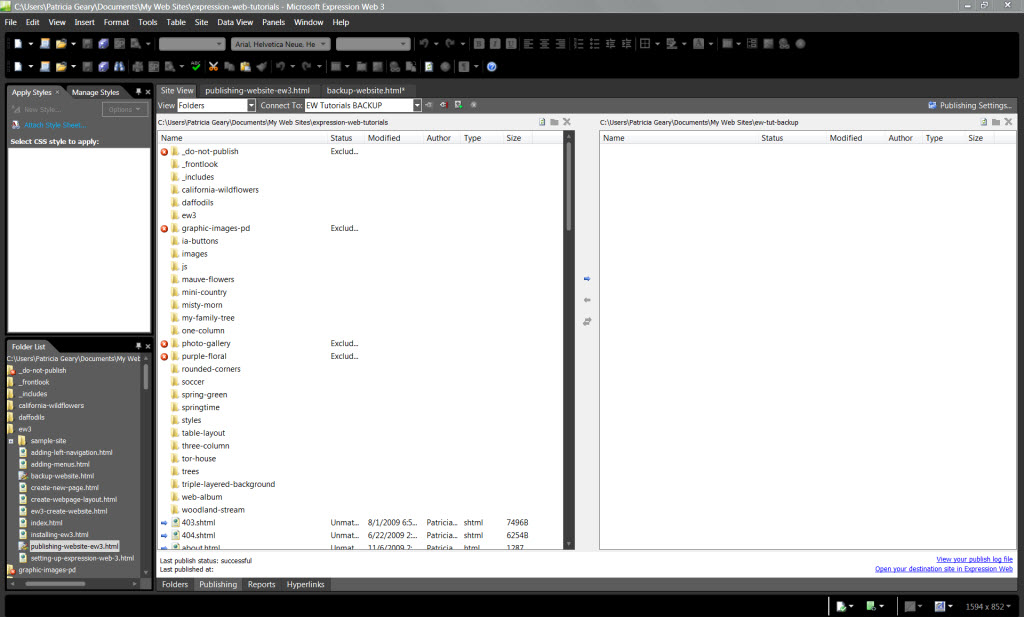The width and height of the screenshot is (1024, 617).
Task: Toggle Bold formatting
Action: [x=479, y=44]
